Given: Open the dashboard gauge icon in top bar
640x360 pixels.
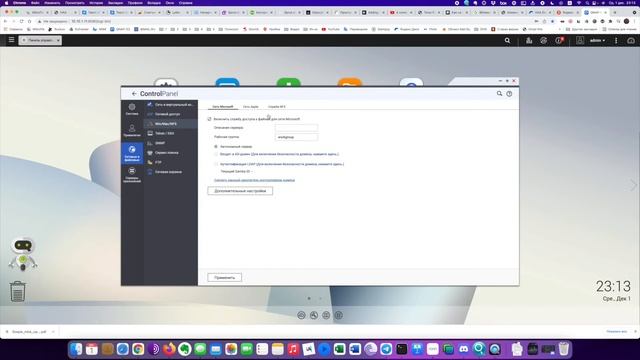Looking at the screenshot, I should 631,40.
